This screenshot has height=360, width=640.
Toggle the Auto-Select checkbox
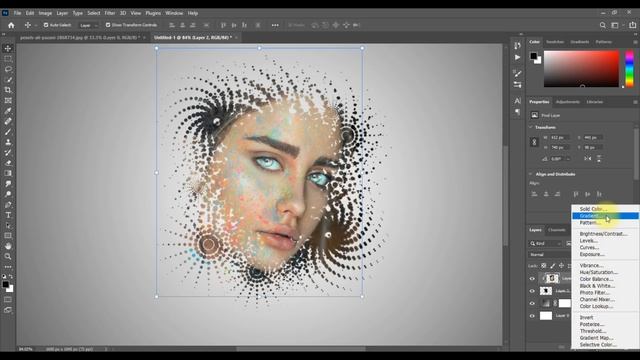coord(46,25)
